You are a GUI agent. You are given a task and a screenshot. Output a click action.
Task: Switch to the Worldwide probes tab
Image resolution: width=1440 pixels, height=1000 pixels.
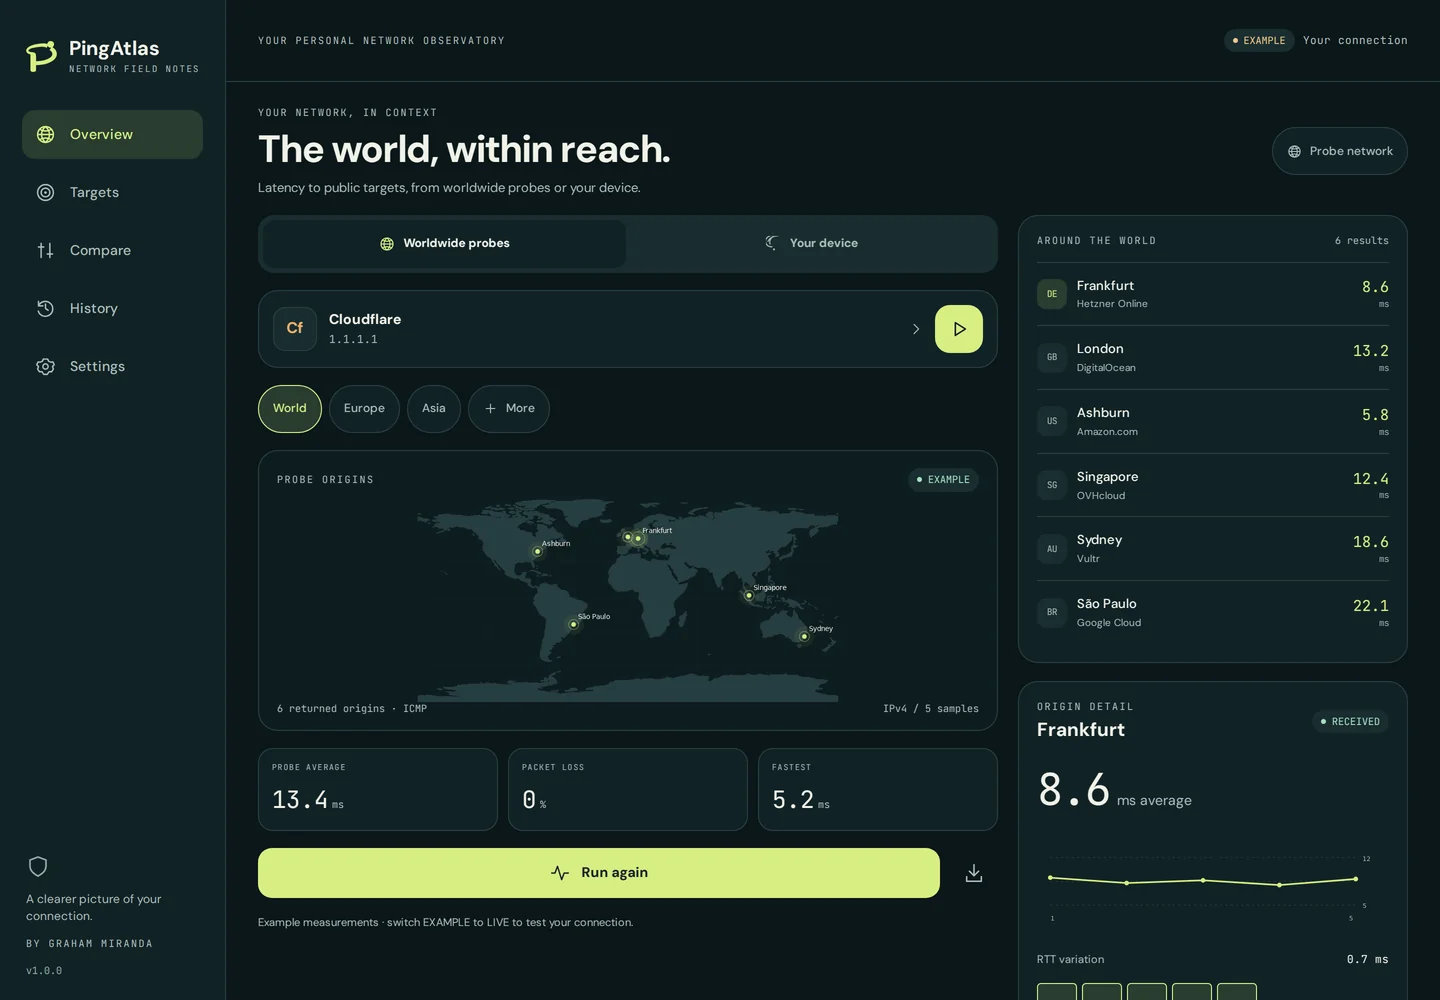pos(445,243)
